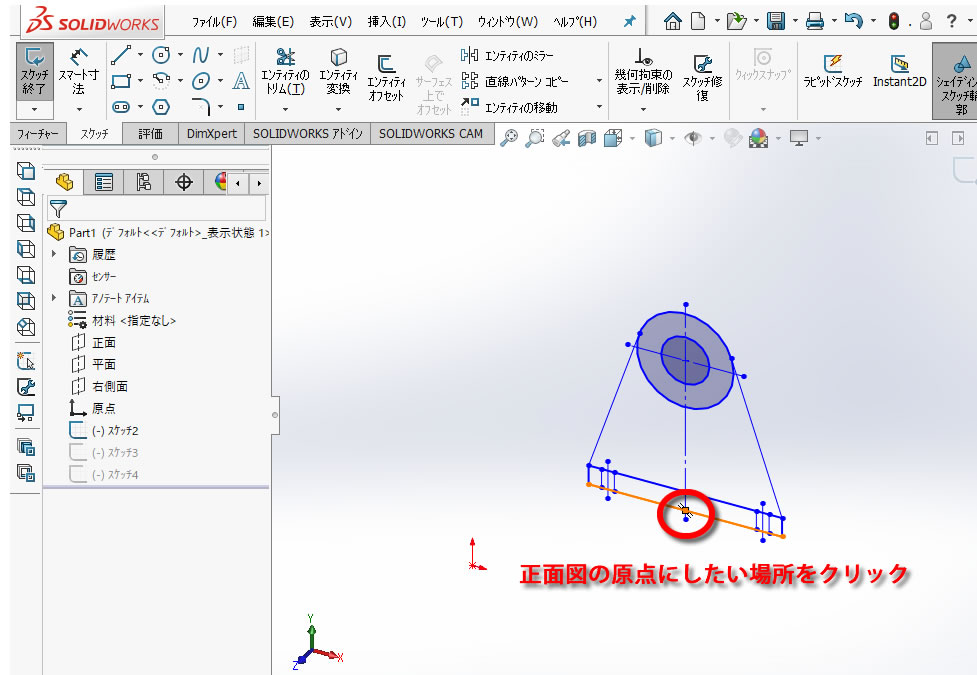
Task: Open dropdown under Convert Entities
Action: 338,110
